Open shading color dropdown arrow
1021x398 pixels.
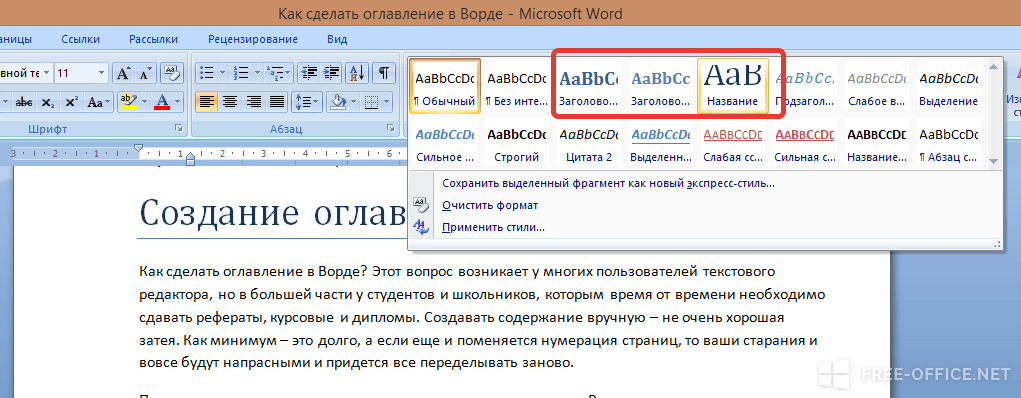click(355, 102)
